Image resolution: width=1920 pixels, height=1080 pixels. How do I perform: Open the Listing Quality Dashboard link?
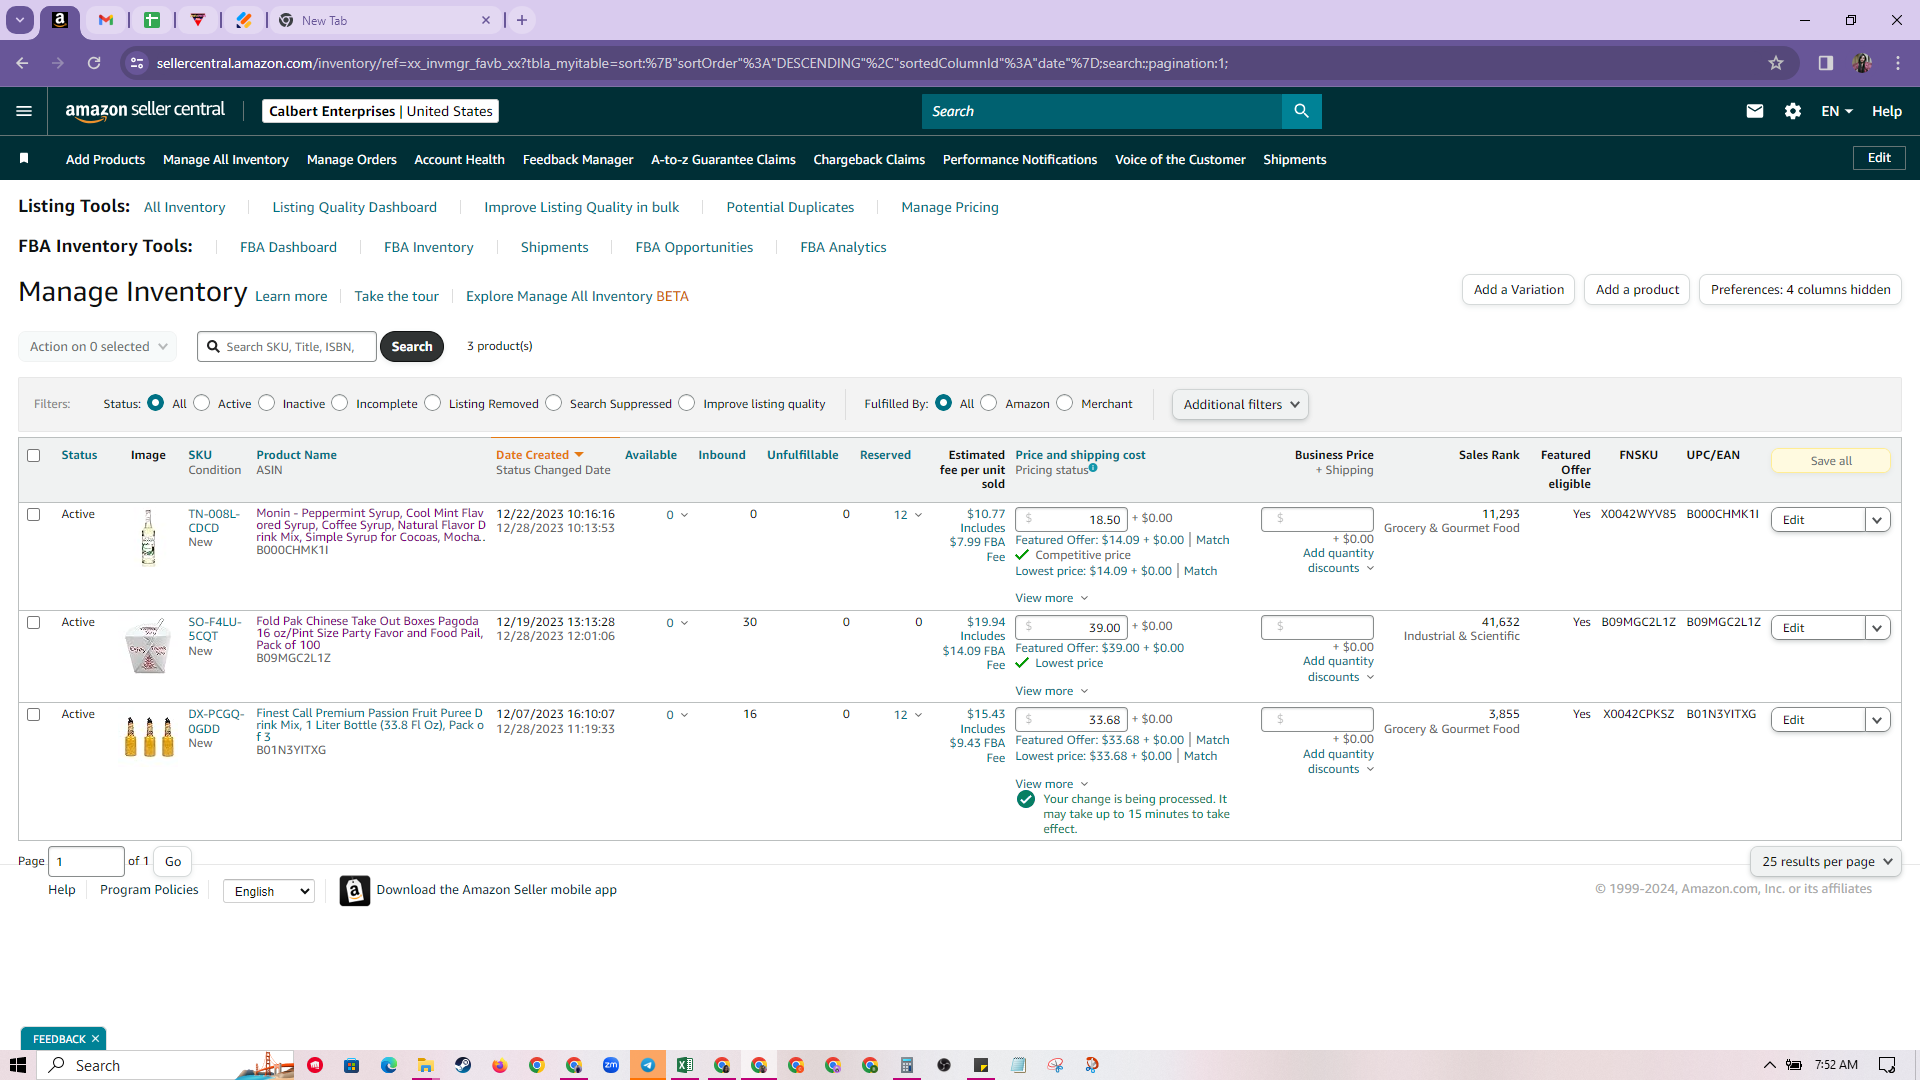pos(354,207)
